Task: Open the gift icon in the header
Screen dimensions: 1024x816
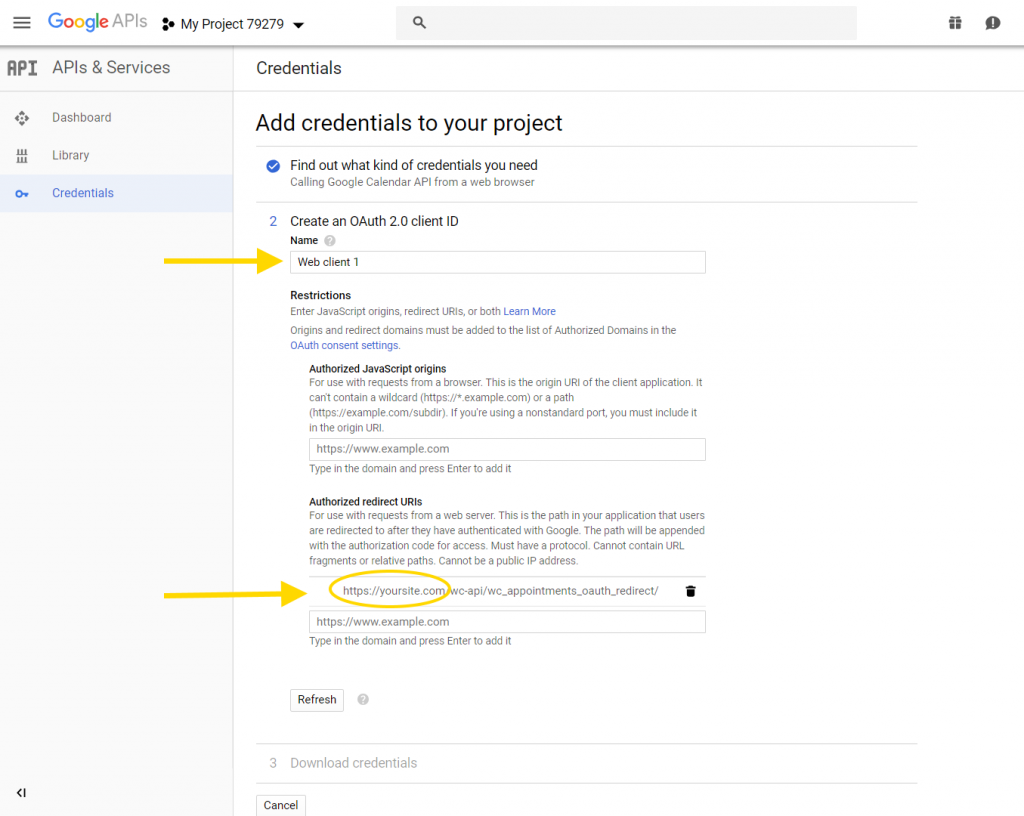Action: (x=955, y=23)
